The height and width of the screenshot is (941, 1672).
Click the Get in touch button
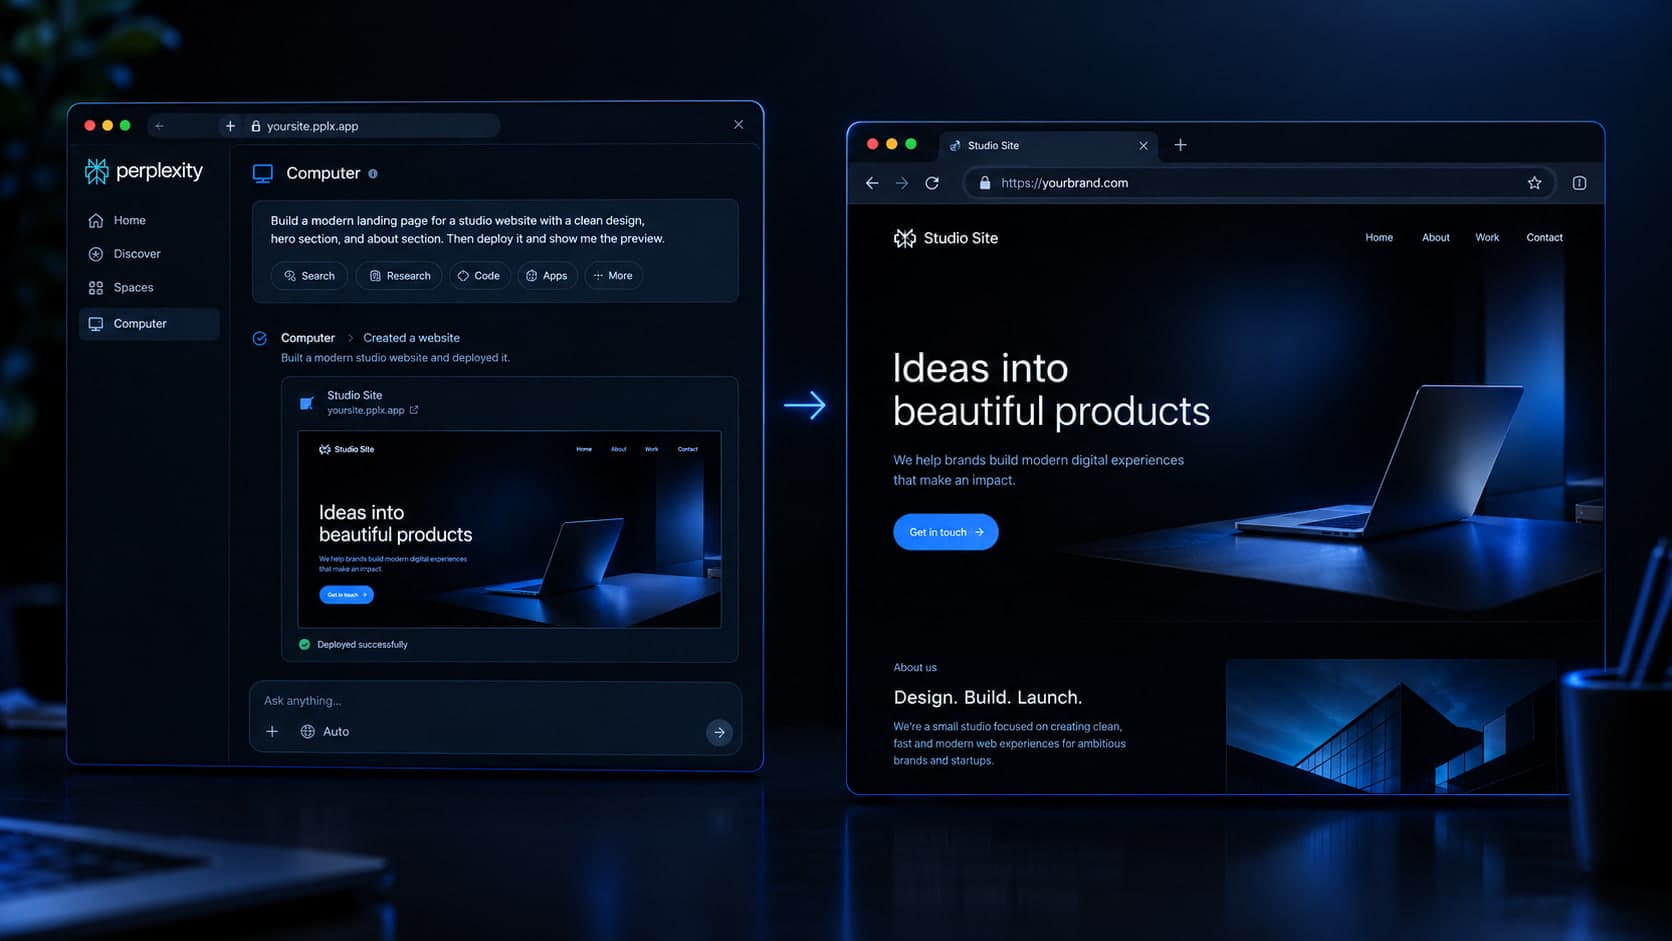pos(945,532)
